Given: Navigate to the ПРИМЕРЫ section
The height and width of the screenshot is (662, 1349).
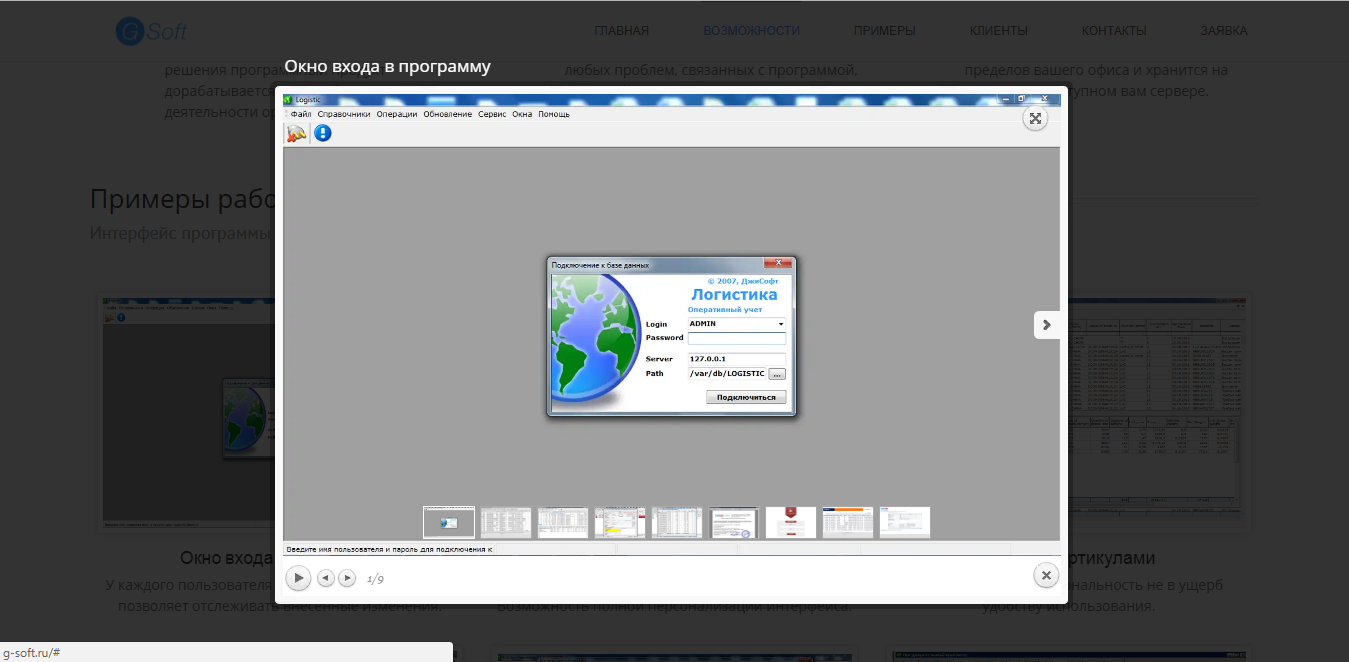Looking at the screenshot, I should (884, 31).
